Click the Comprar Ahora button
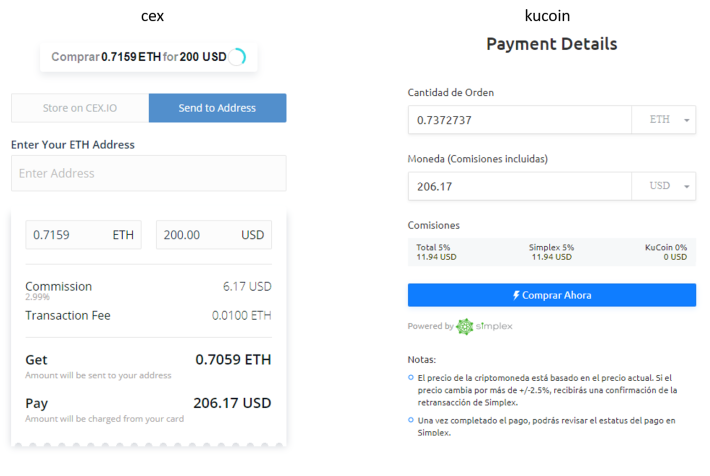 click(x=552, y=295)
